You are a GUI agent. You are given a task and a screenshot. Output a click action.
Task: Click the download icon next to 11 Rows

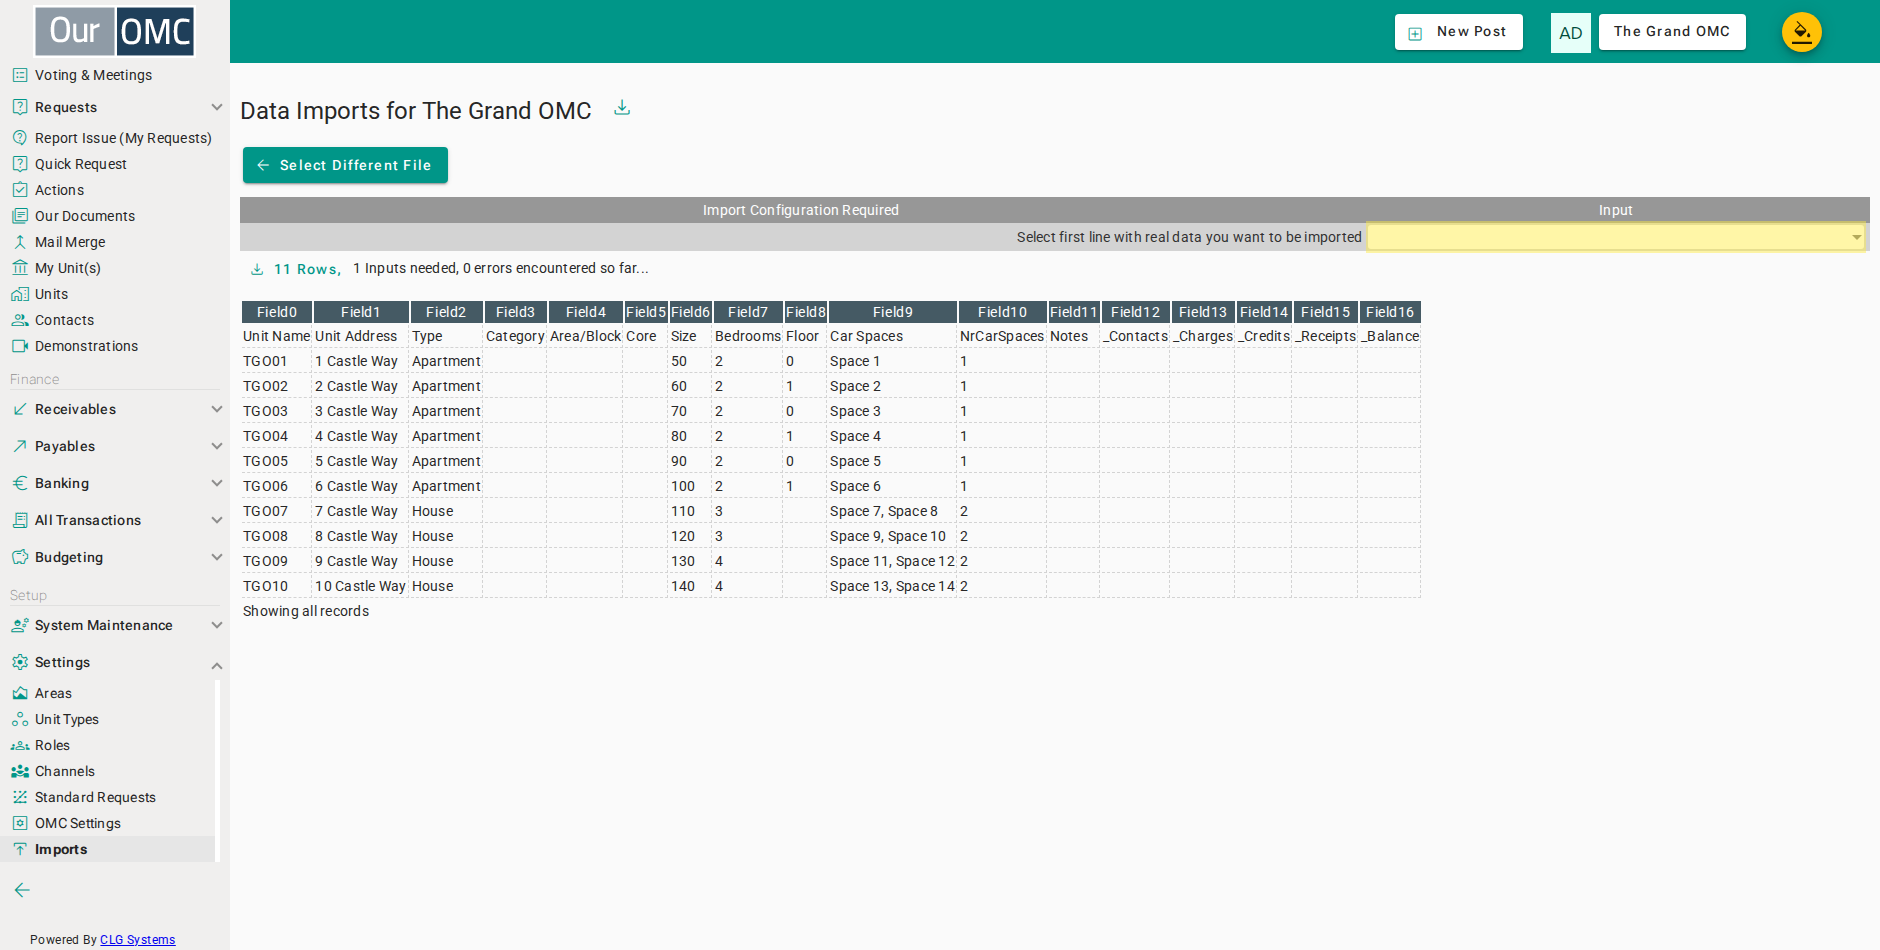point(257,269)
